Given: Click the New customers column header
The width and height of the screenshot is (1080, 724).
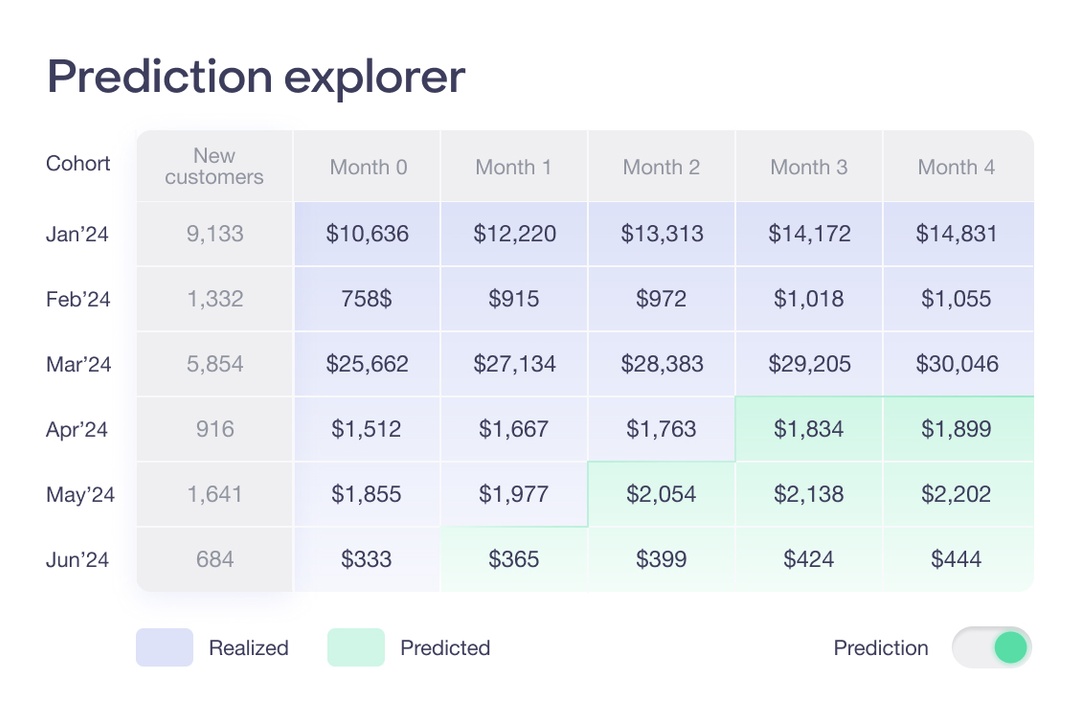Looking at the screenshot, I should tap(213, 167).
